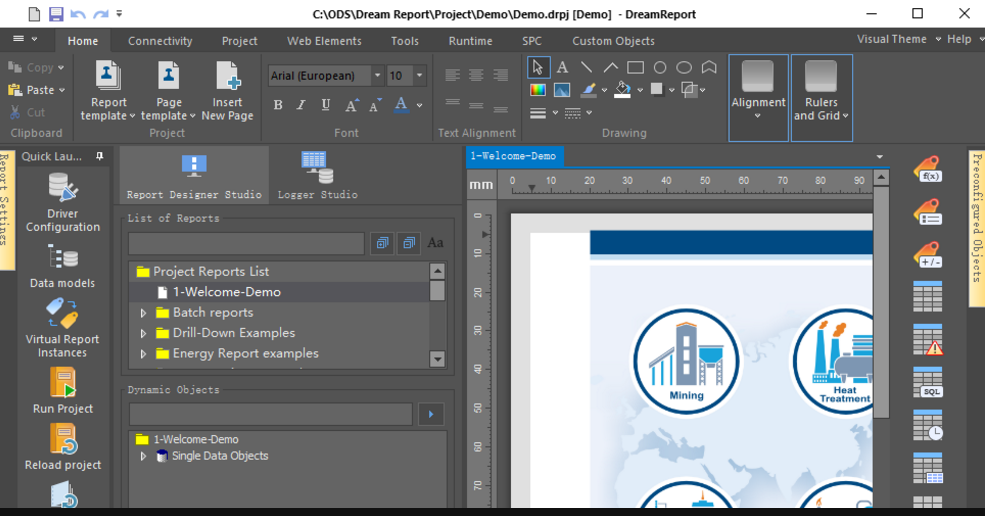Toggle the Aa match case button
Viewport: 985px width, 516px height.
pos(435,243)
